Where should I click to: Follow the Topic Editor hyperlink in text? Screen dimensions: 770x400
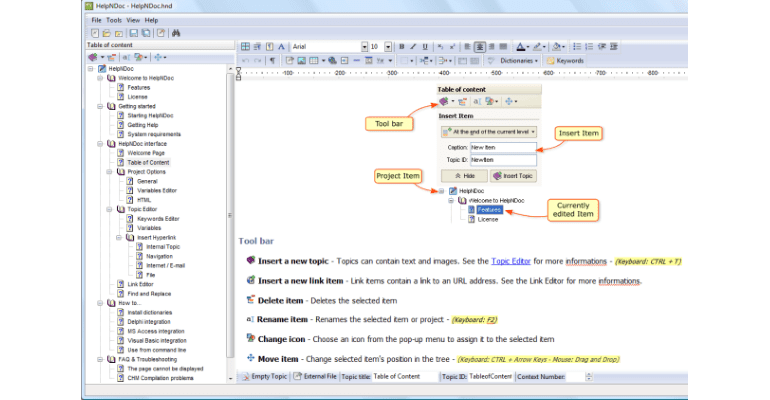click(511, 261)
